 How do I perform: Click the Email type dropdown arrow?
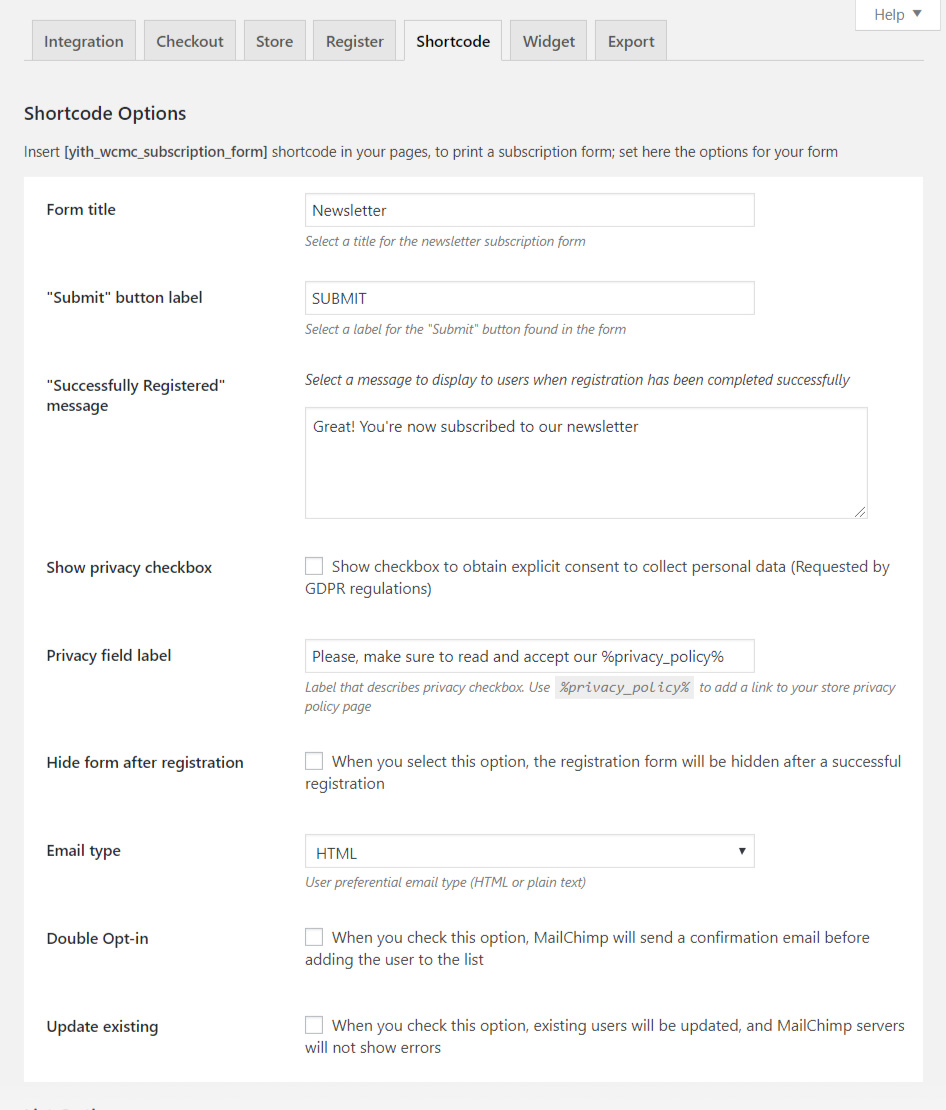pos(742,851)
